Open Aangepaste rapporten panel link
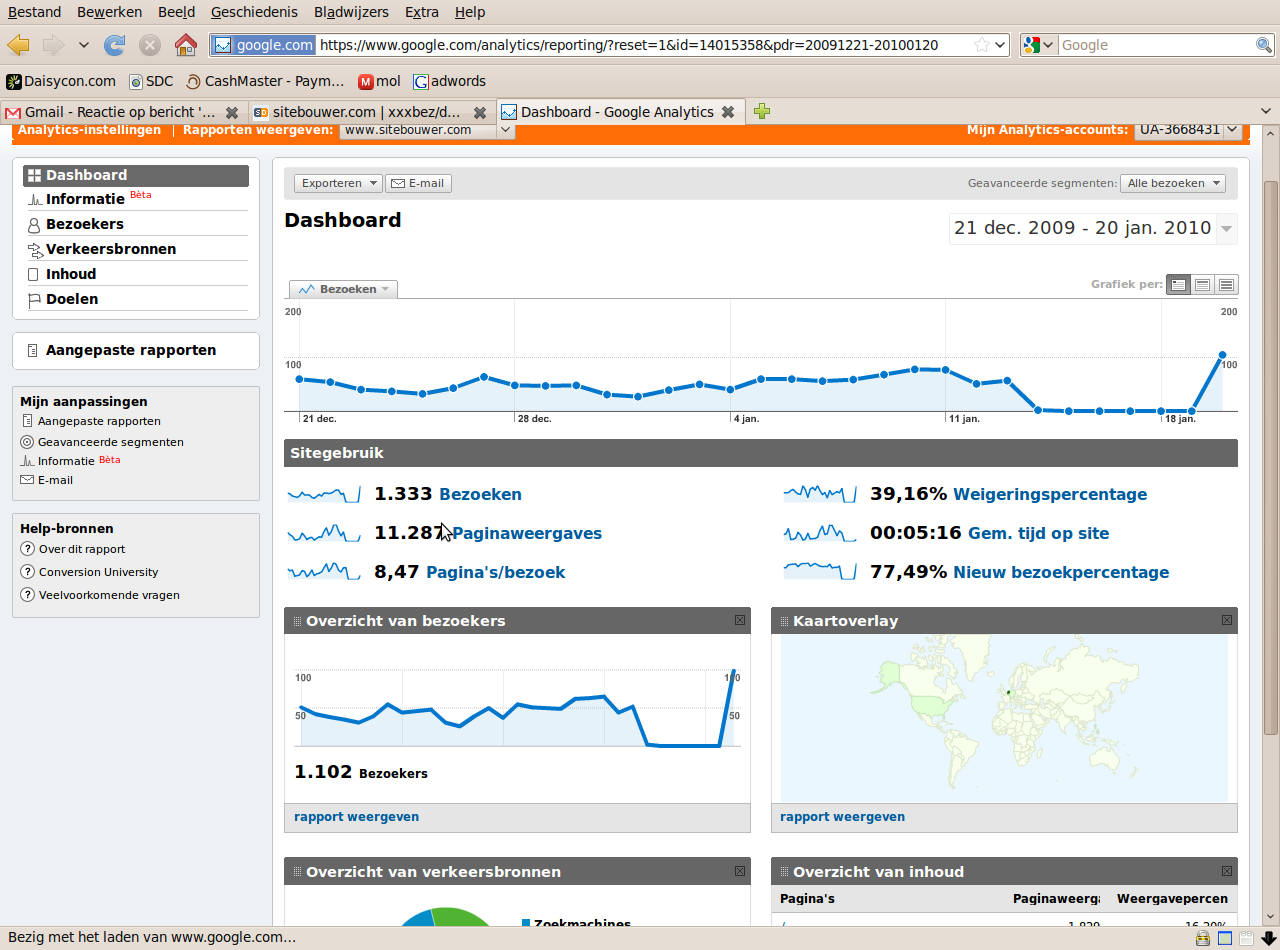This screenshot has width=1280, height=950. [131, 350]
